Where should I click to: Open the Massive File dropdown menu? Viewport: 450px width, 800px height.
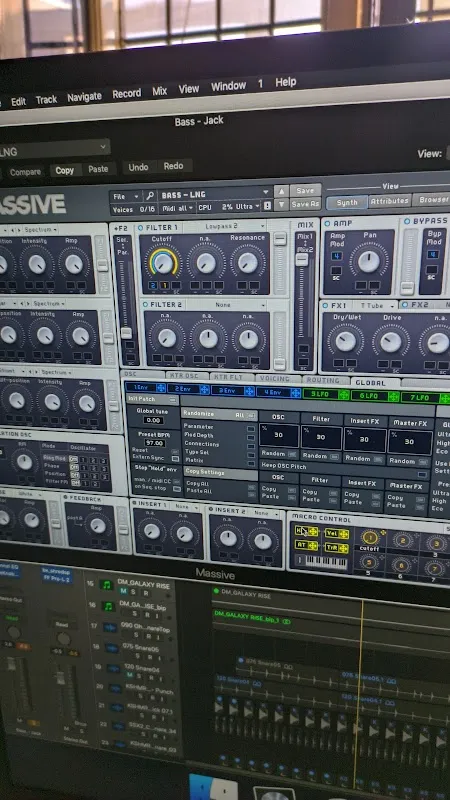coord(126,196)
